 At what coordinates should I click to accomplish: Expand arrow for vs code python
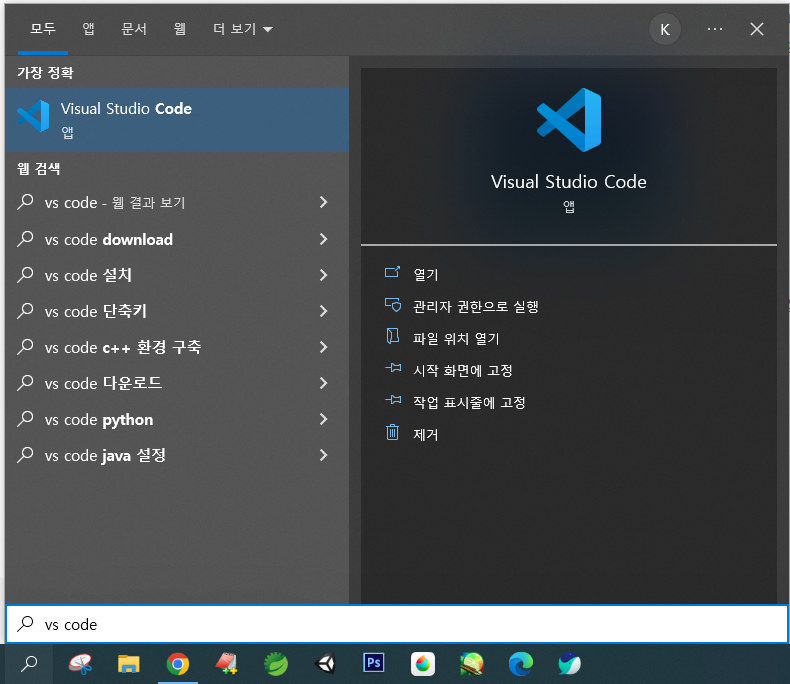pos(323,419)
